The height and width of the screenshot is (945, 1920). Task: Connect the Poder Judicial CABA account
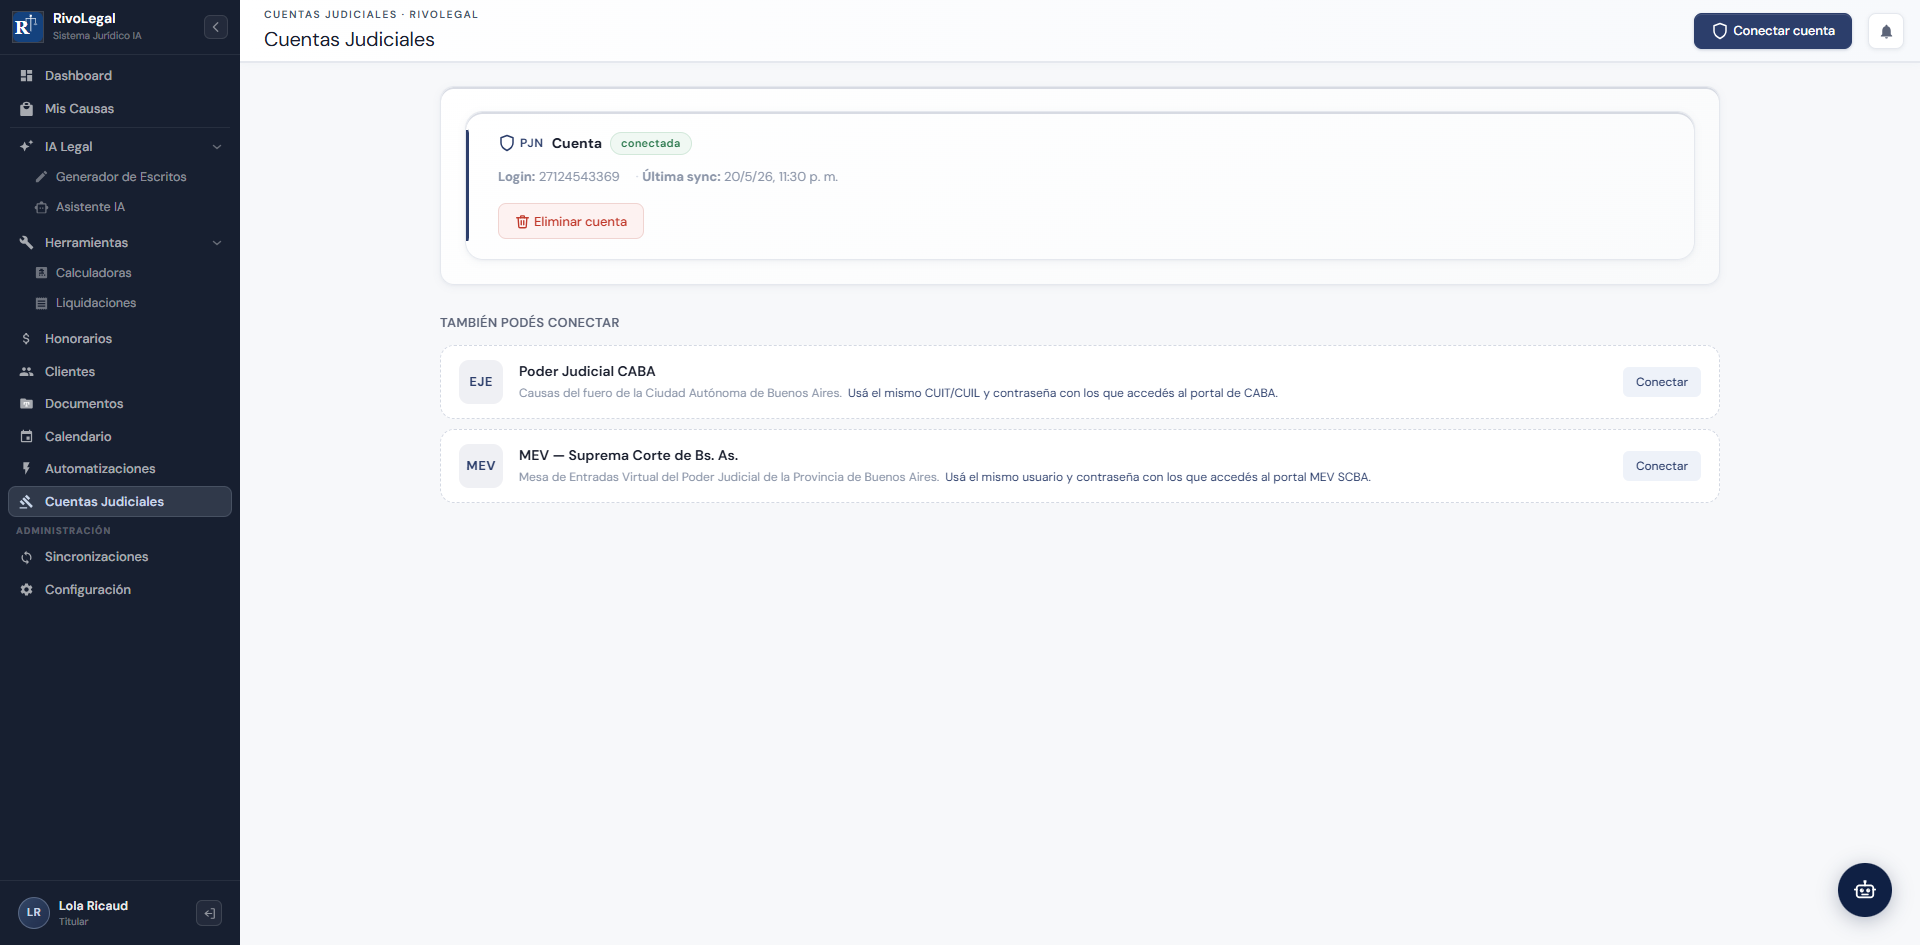click(1662, 382)
